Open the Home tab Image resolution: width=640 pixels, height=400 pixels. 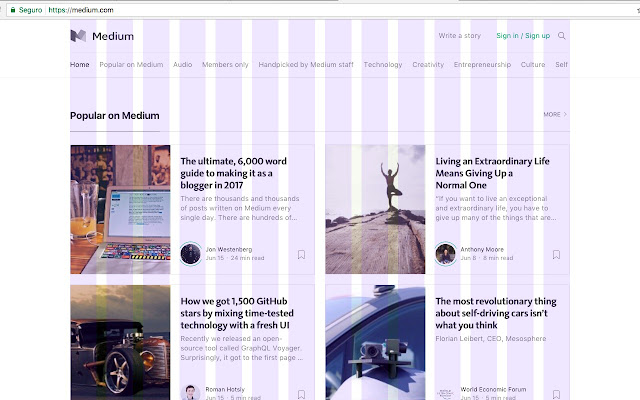point(80,64)
